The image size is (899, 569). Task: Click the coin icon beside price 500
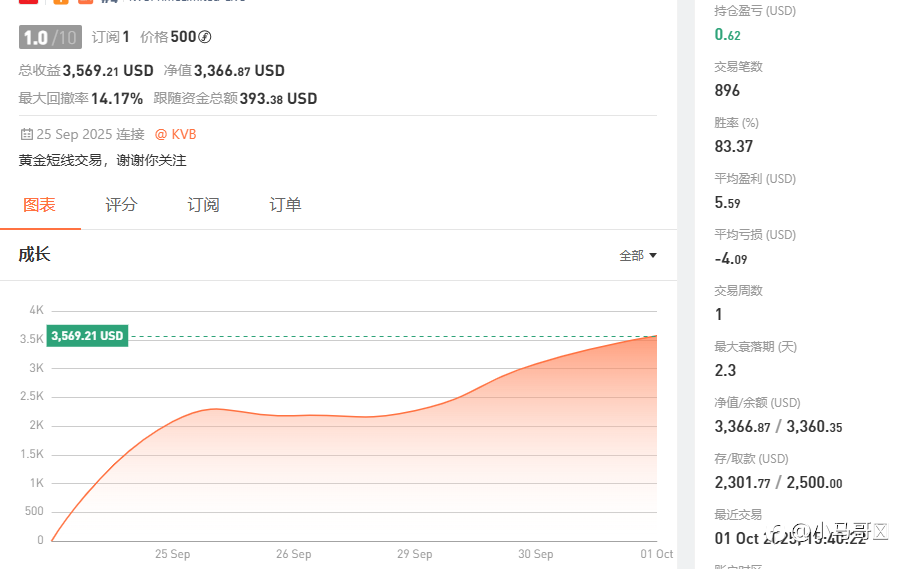(205, 38)
